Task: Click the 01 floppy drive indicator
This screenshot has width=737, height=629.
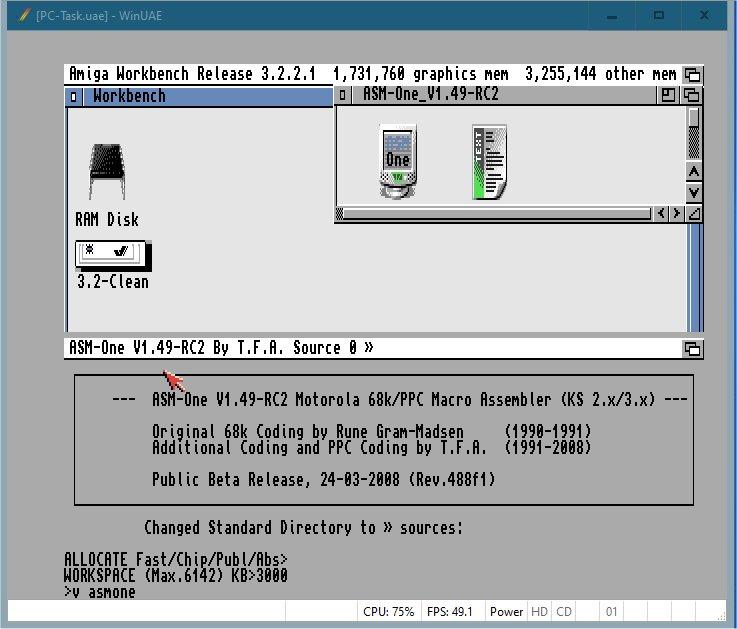Action: click(612, 612)
